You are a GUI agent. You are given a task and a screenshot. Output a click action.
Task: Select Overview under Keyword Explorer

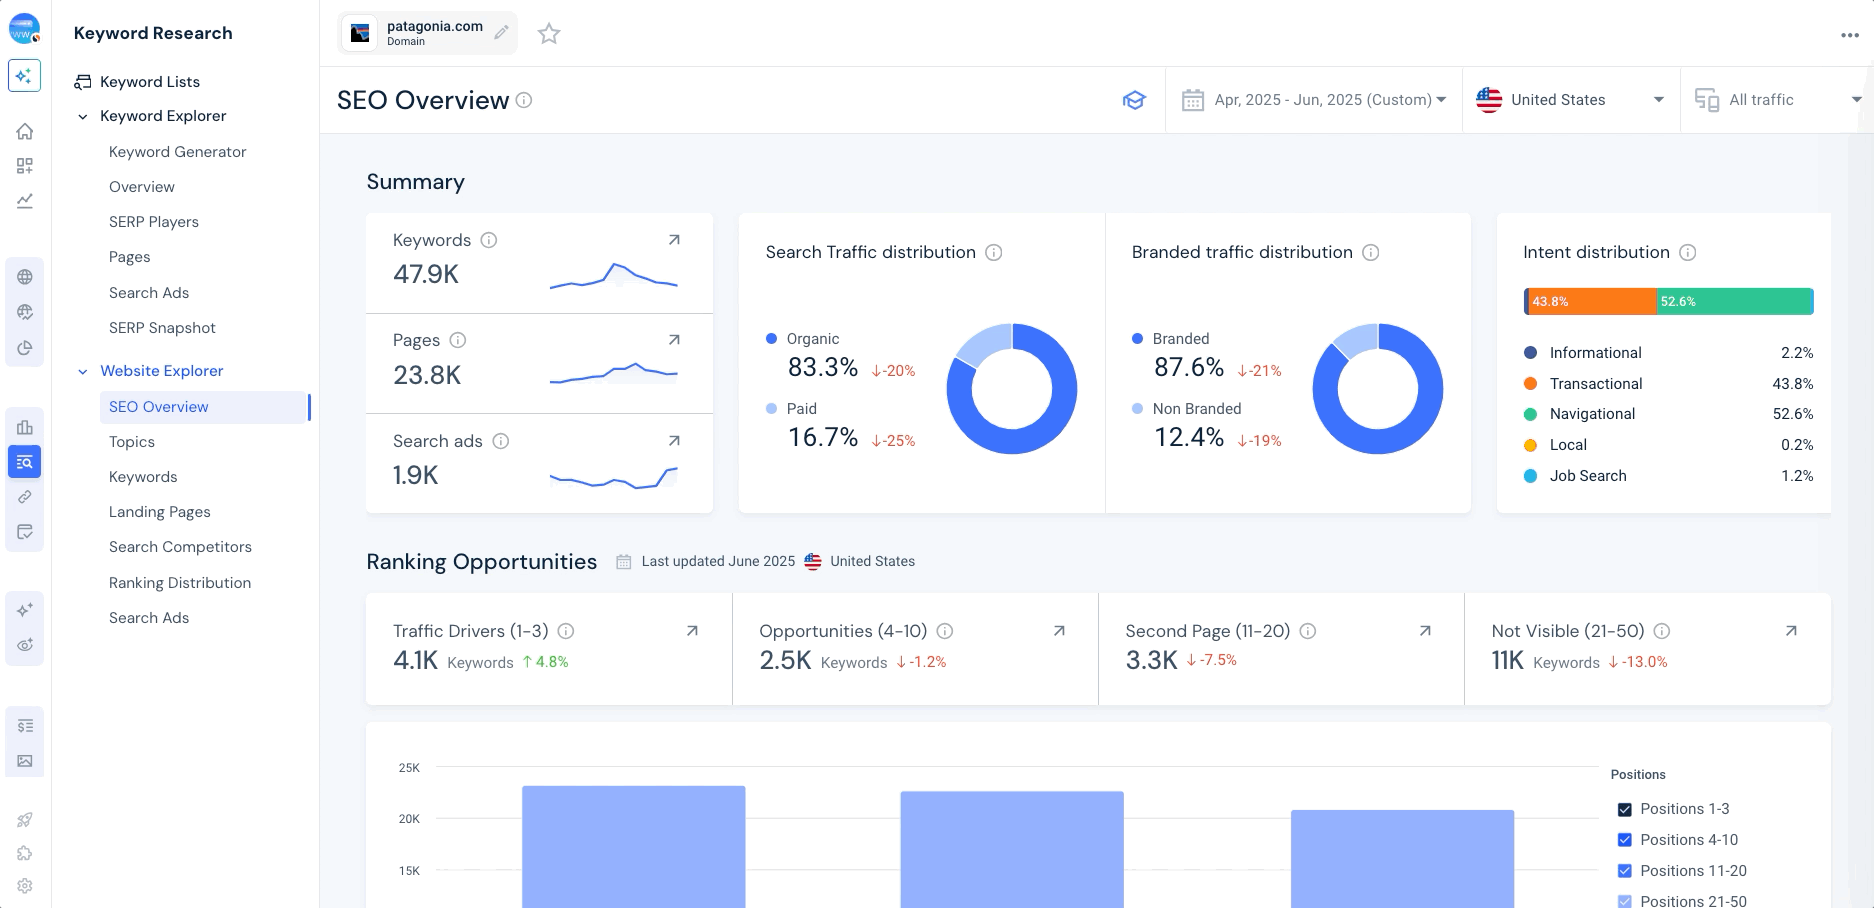142,187
